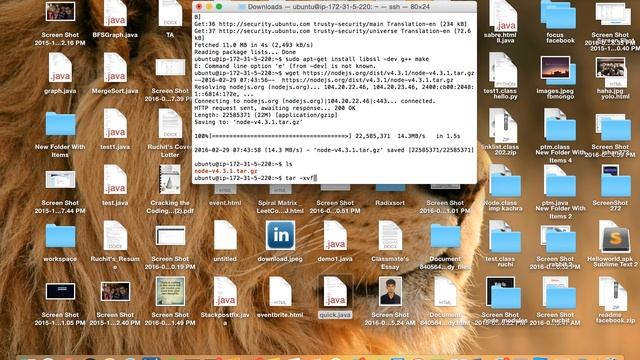Select portrait Screen Shot 2016-0...5.24 AM
The image size is (640, 360).
point(390,292)
